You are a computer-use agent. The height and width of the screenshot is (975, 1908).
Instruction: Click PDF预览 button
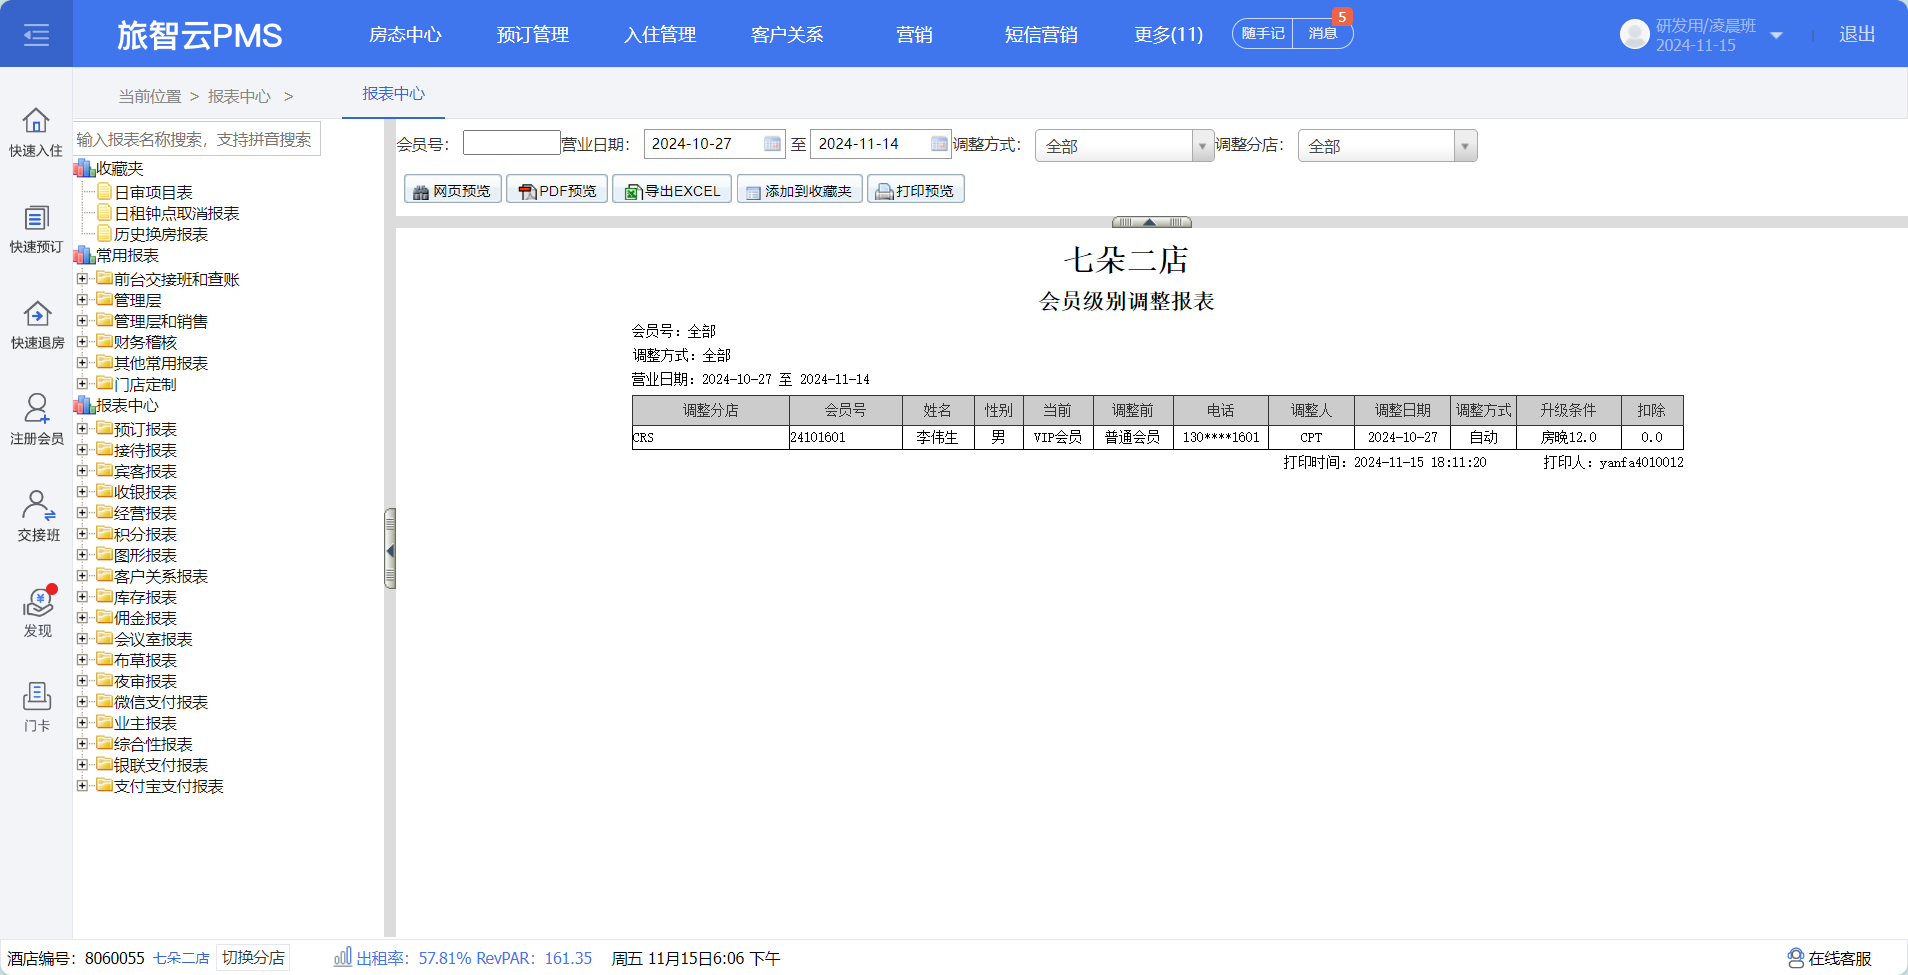[x=557, y=190]
